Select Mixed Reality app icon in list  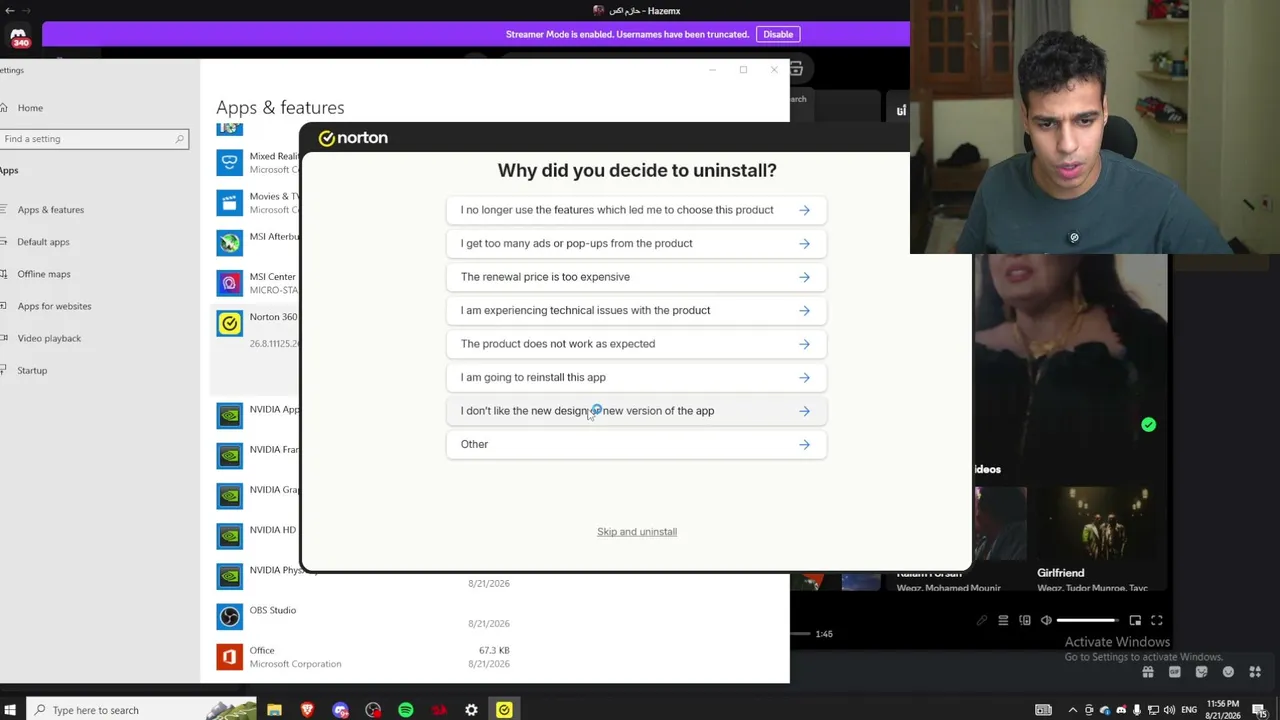pos(230,163)
